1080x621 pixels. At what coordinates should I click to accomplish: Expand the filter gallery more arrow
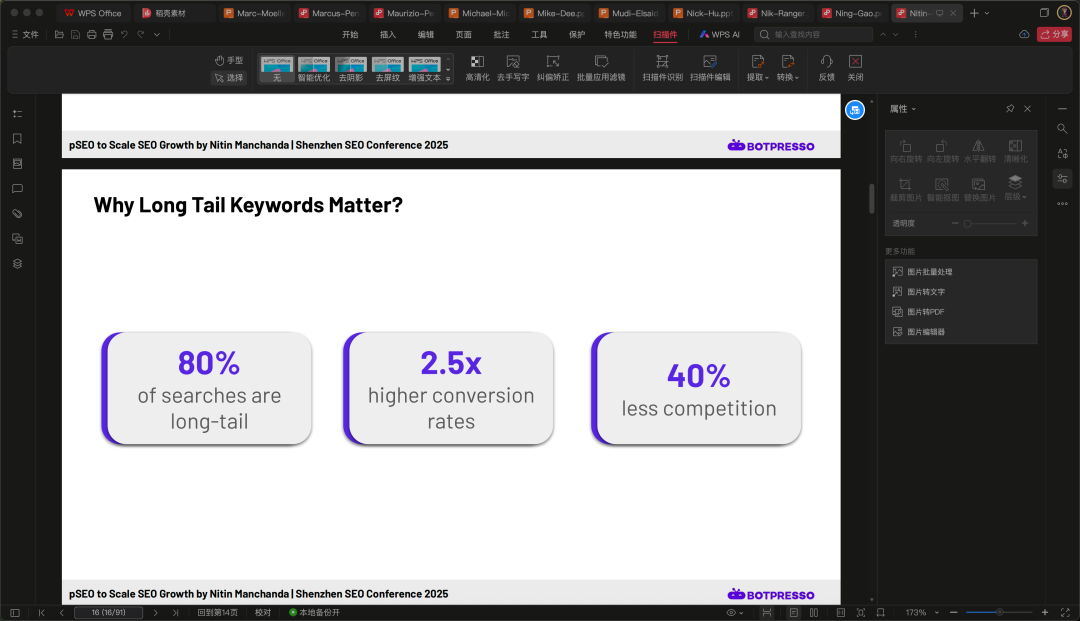pyautogui.click(x=448, y=79)
